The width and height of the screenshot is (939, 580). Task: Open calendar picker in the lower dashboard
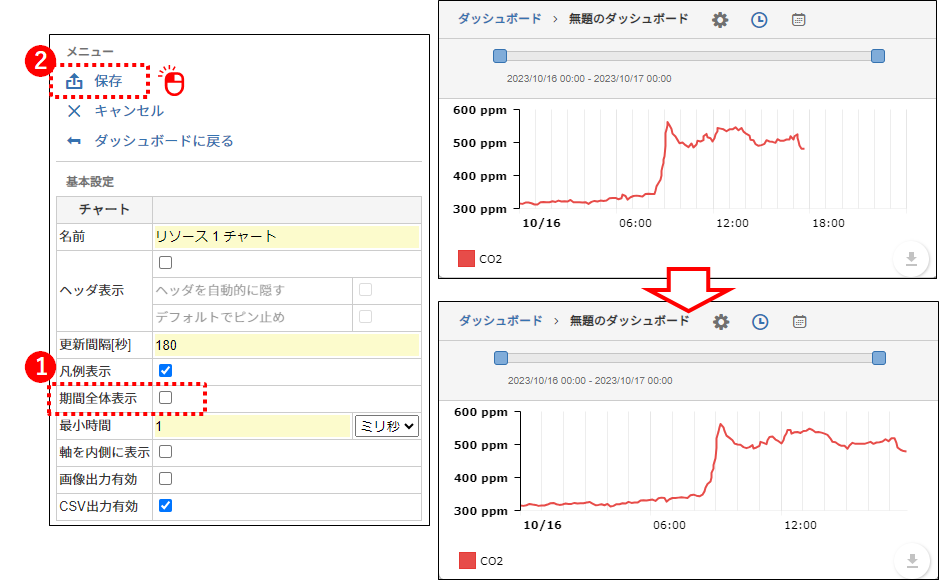(x=799, y=322)
